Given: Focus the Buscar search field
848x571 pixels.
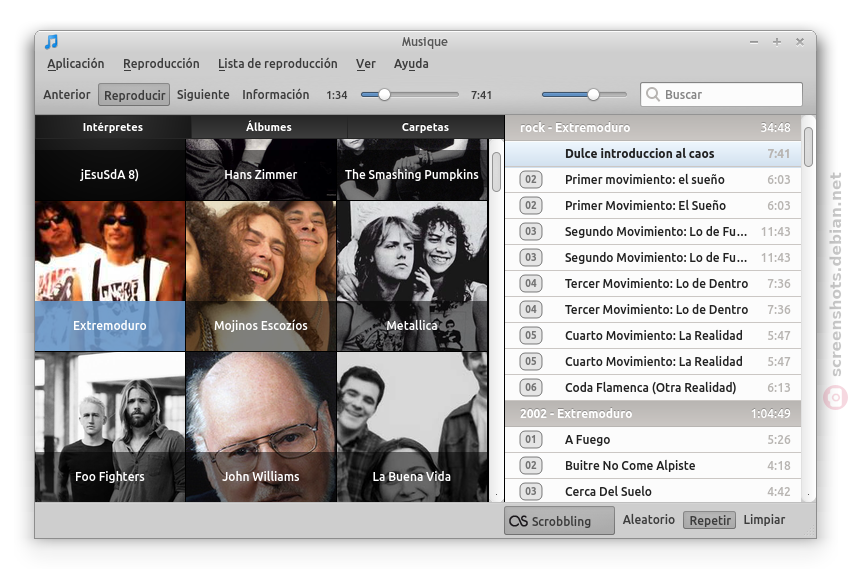Looking at the screenshot, I should [721, 94].
